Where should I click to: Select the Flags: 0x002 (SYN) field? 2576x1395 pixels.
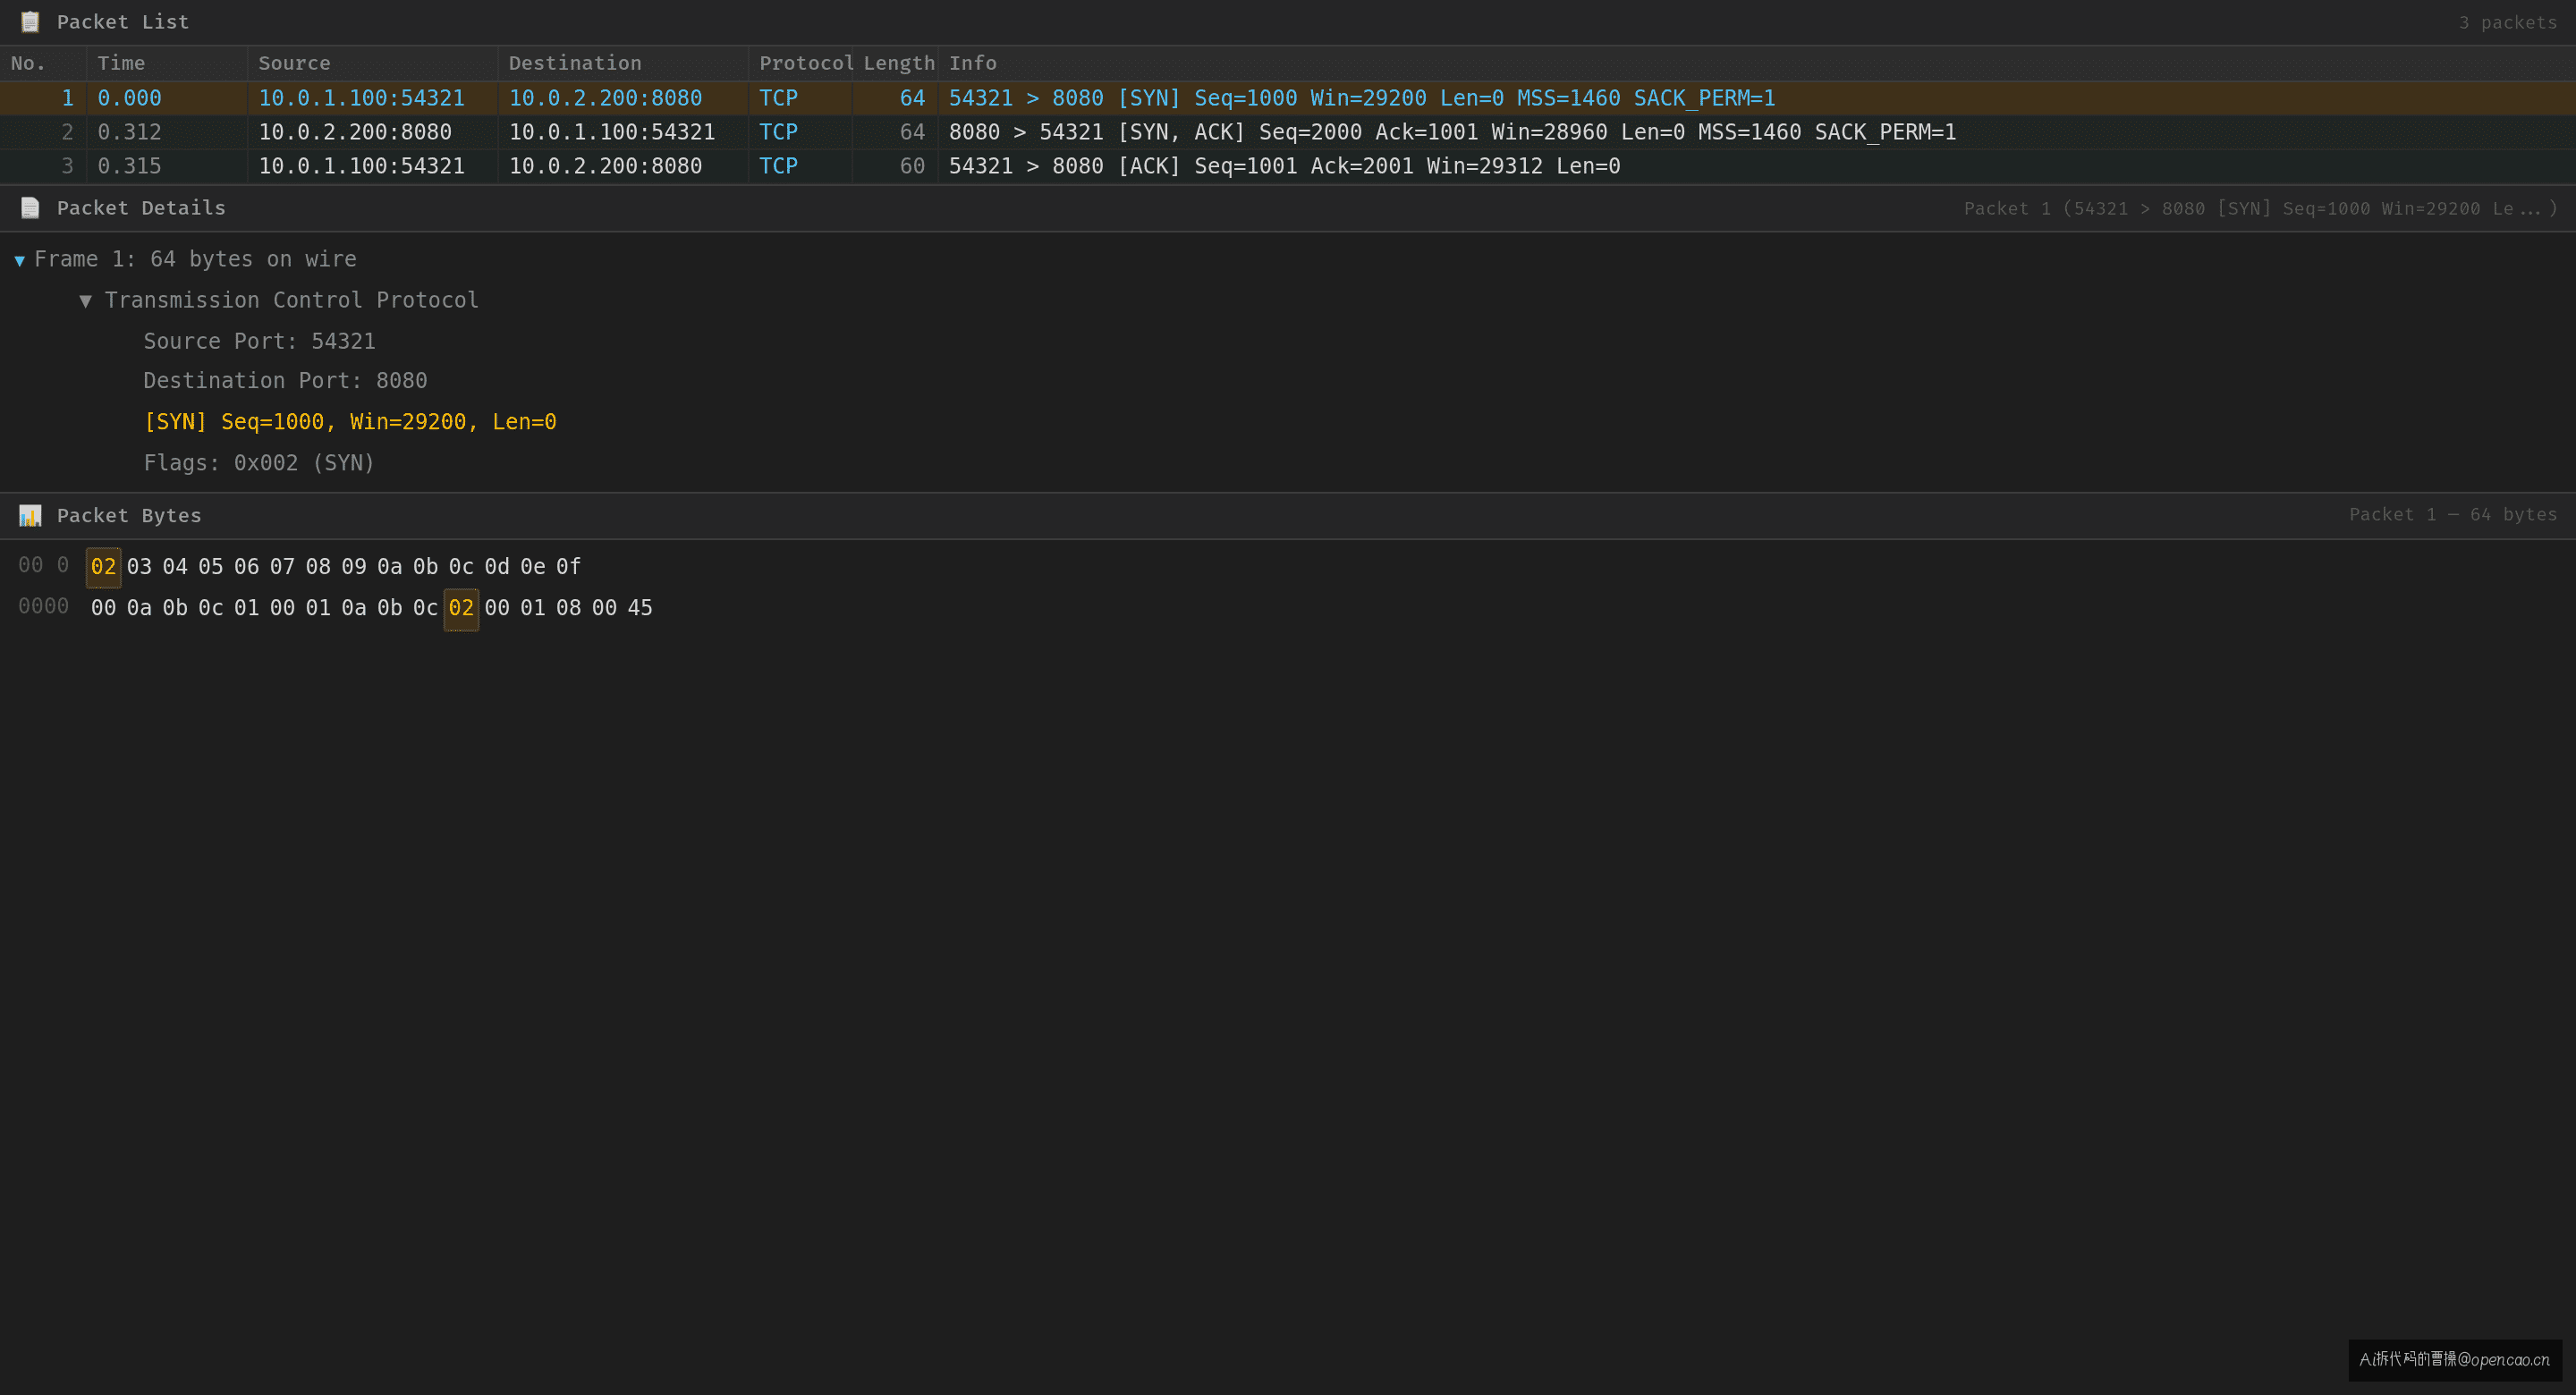(258, 463)
